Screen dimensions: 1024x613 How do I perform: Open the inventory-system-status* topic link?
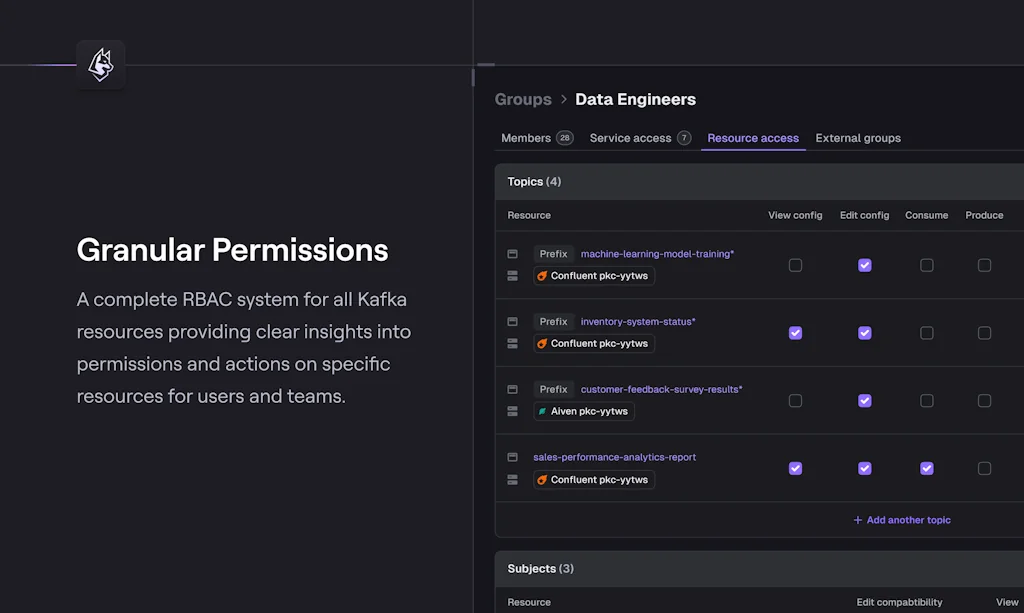638,322
